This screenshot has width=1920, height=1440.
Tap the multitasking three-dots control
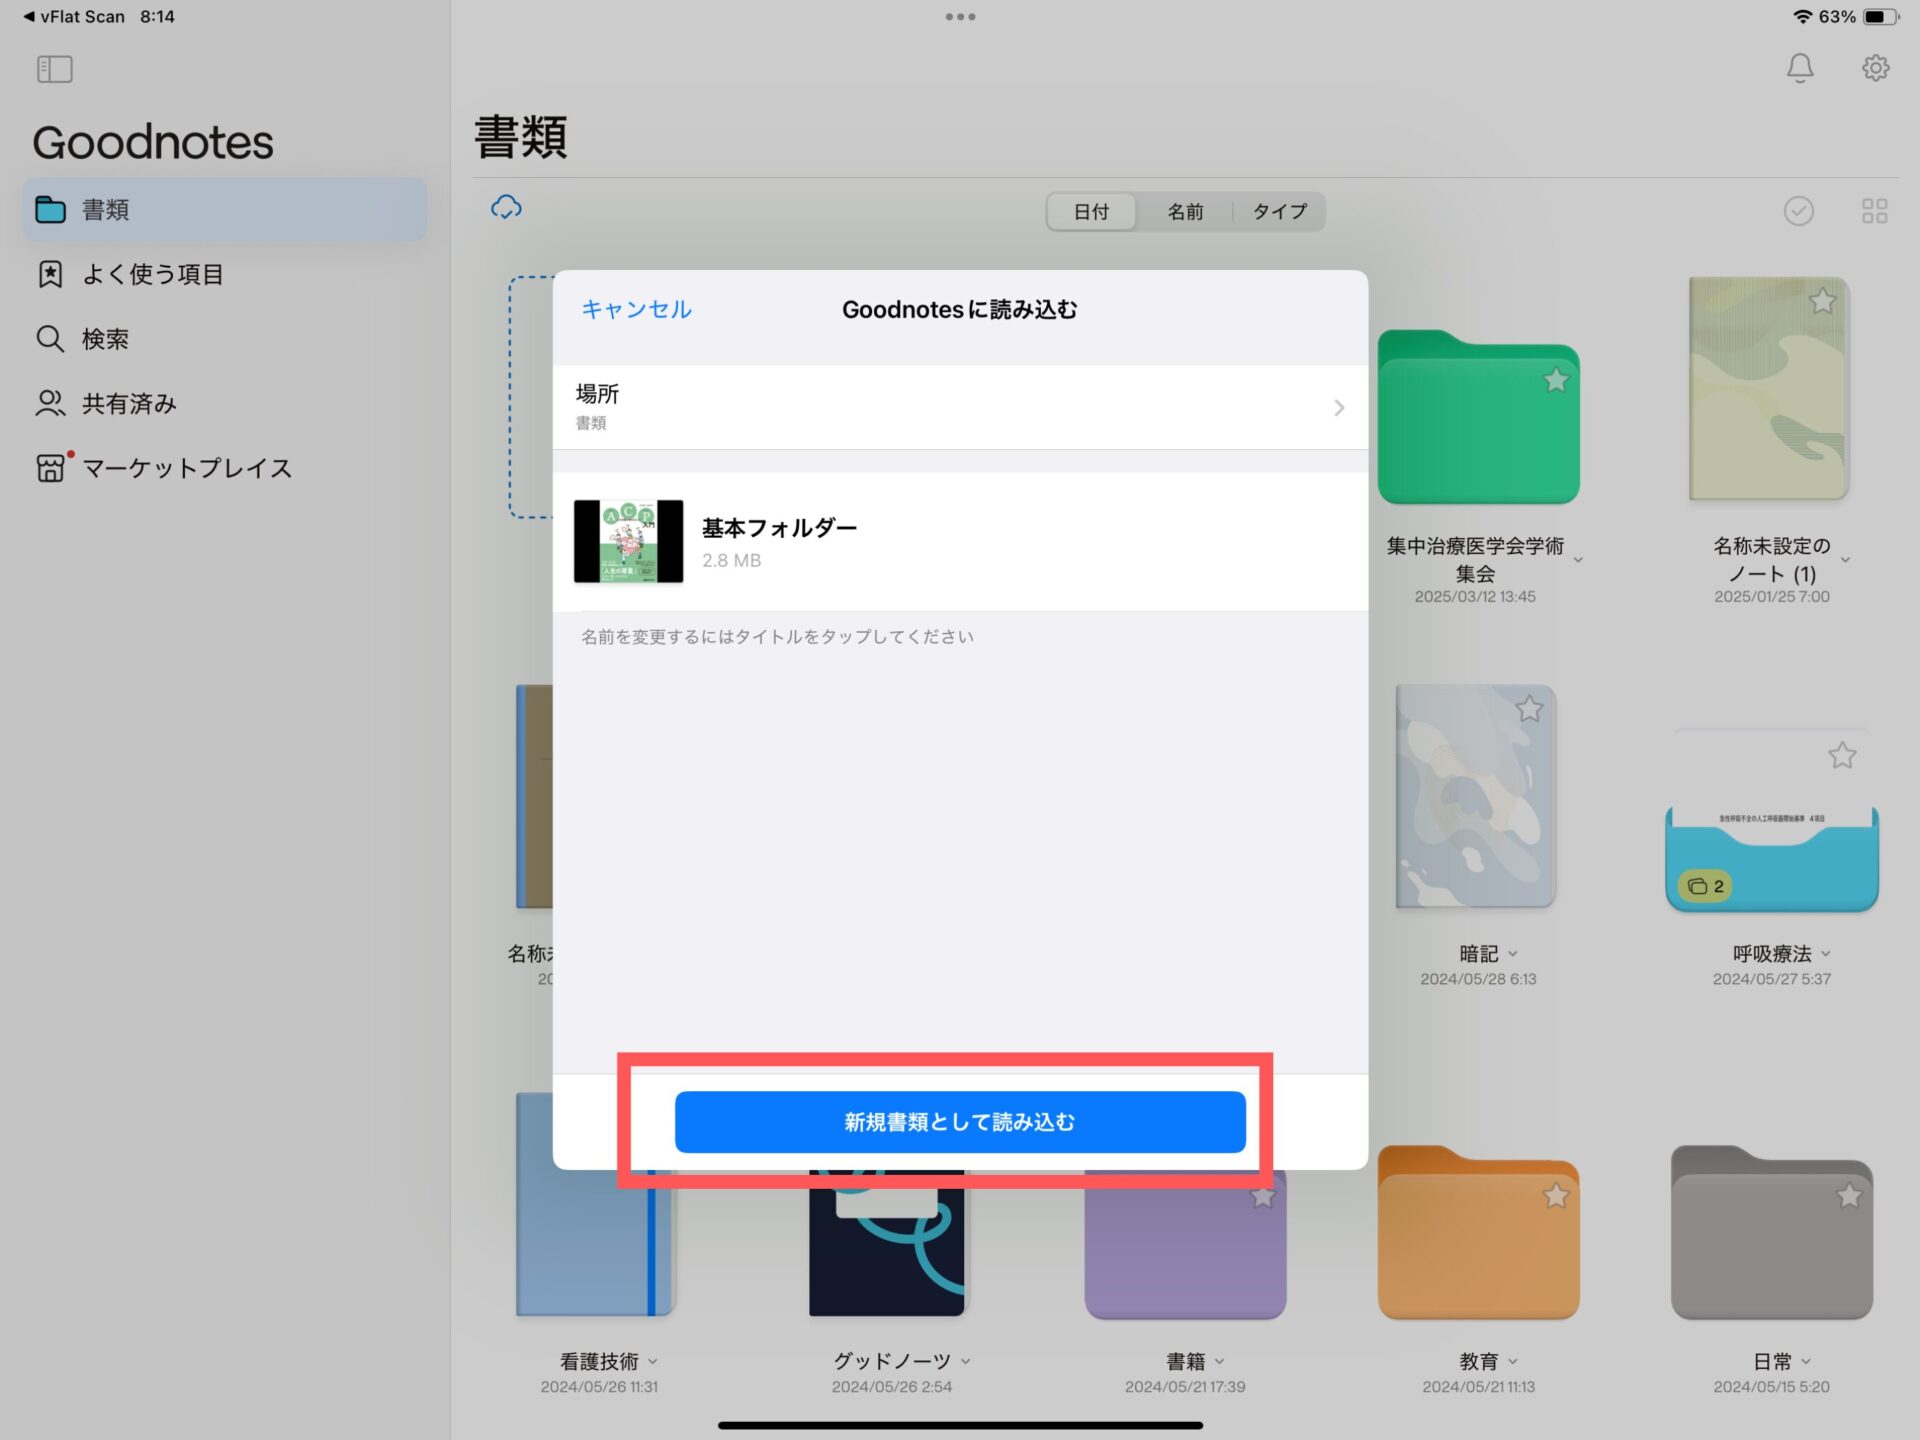coord(960,16)
